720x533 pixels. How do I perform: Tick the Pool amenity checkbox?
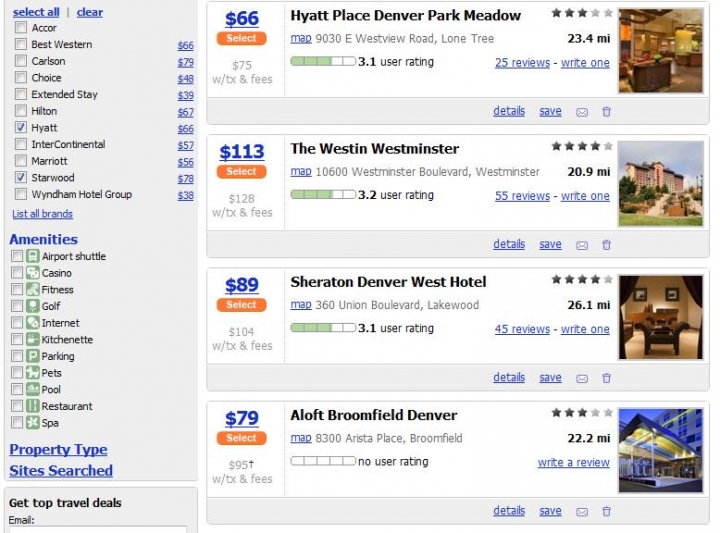point(17,389)
